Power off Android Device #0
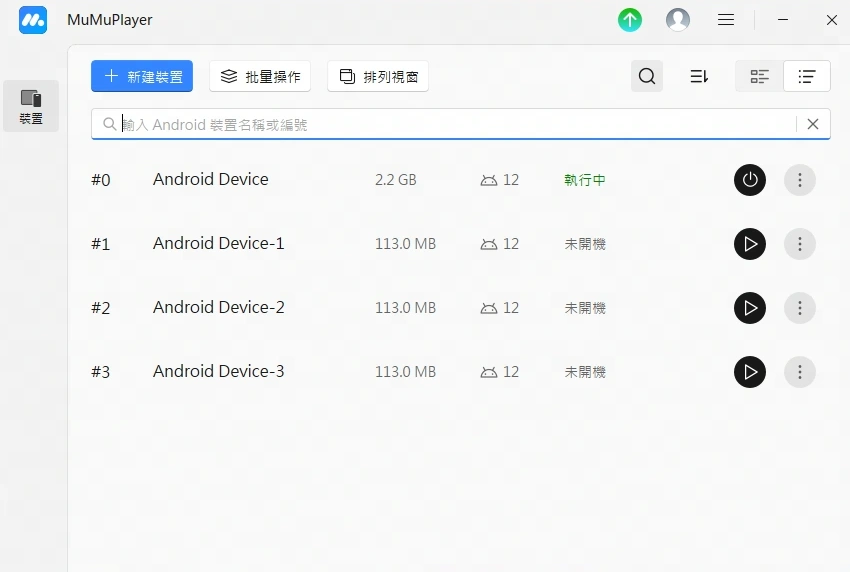The image size is (850, 572). (x=750, y=179)
